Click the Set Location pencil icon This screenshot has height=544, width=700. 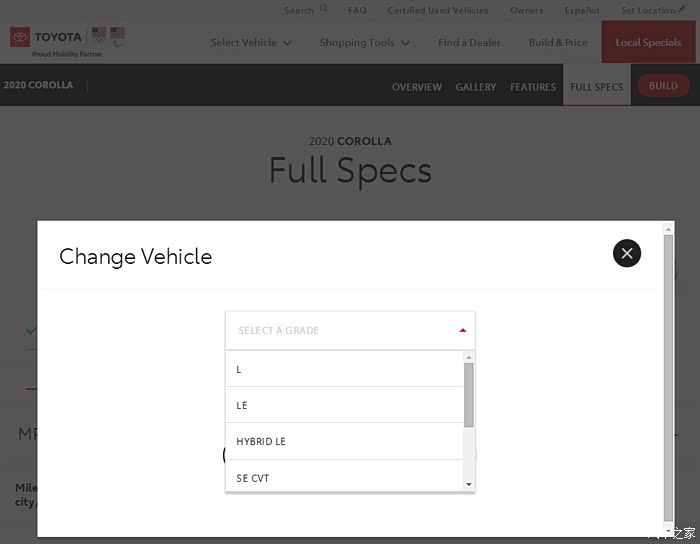click(681, 9)
